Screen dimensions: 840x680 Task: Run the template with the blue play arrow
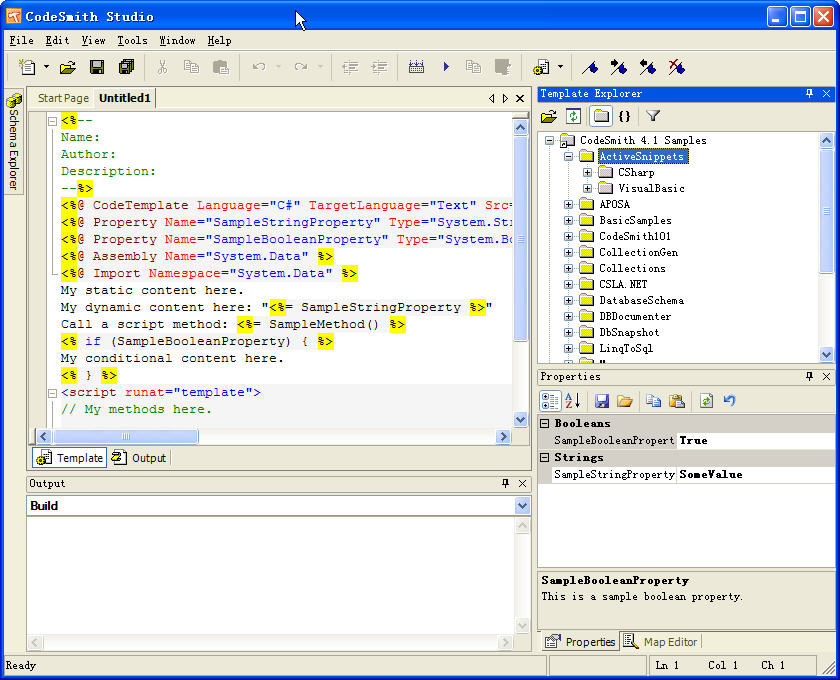coord(446,67)
